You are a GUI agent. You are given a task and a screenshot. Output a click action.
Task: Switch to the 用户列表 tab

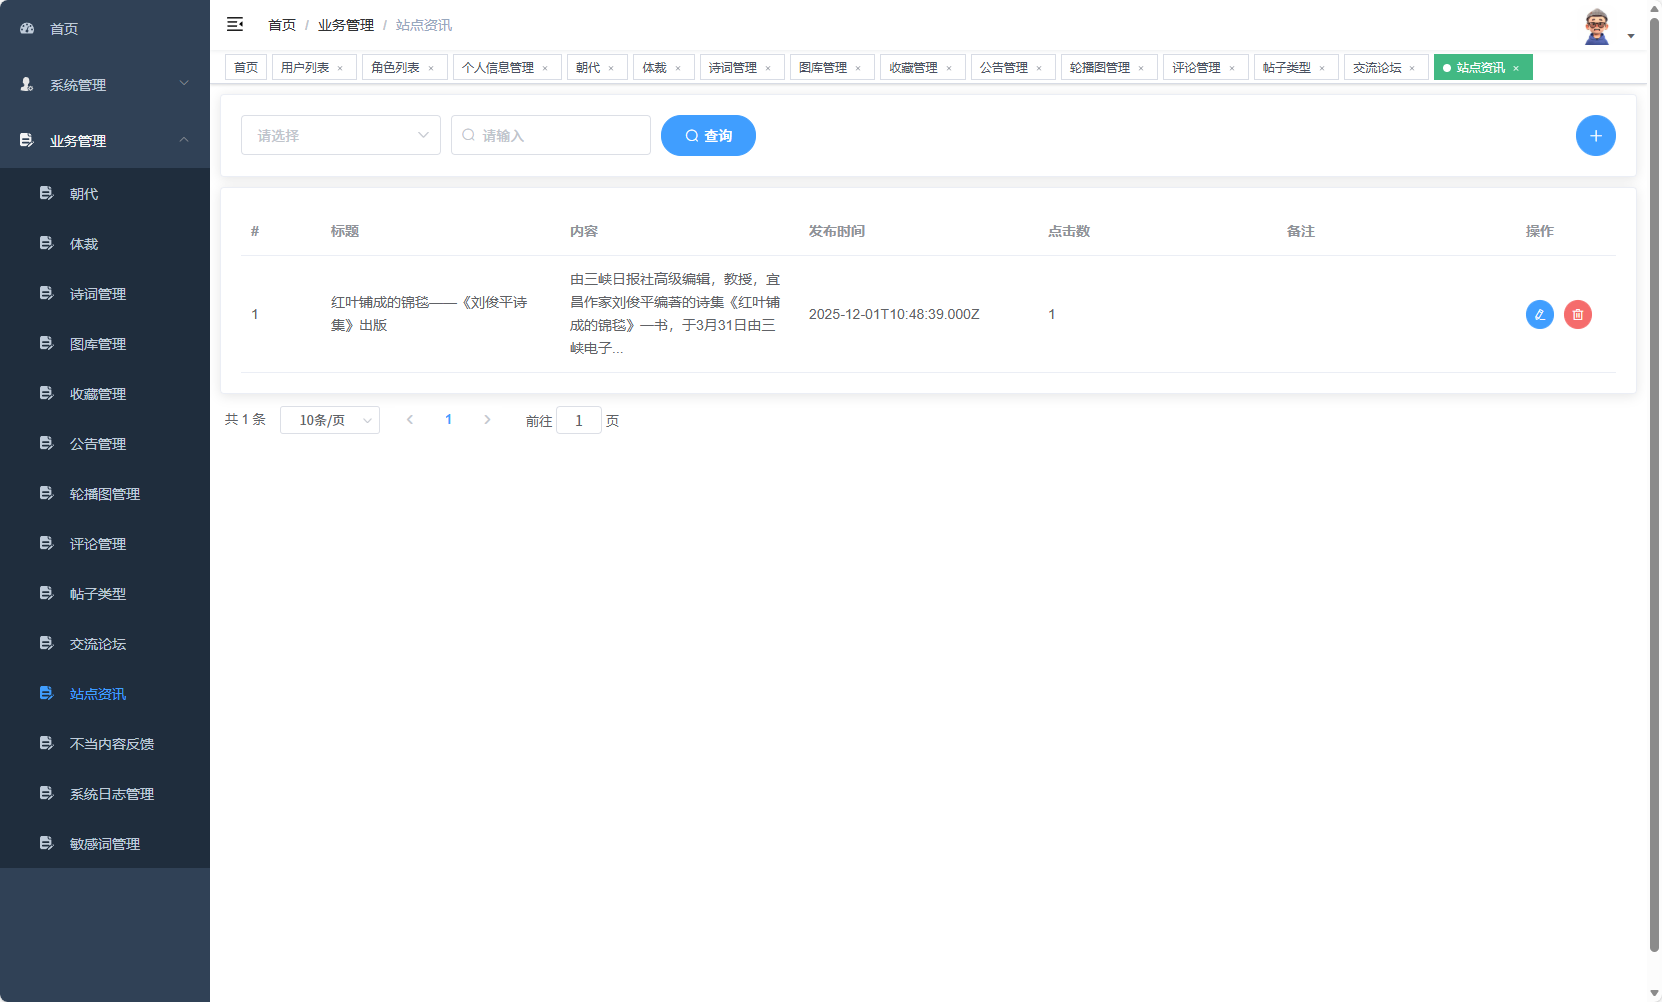(306, 66)
